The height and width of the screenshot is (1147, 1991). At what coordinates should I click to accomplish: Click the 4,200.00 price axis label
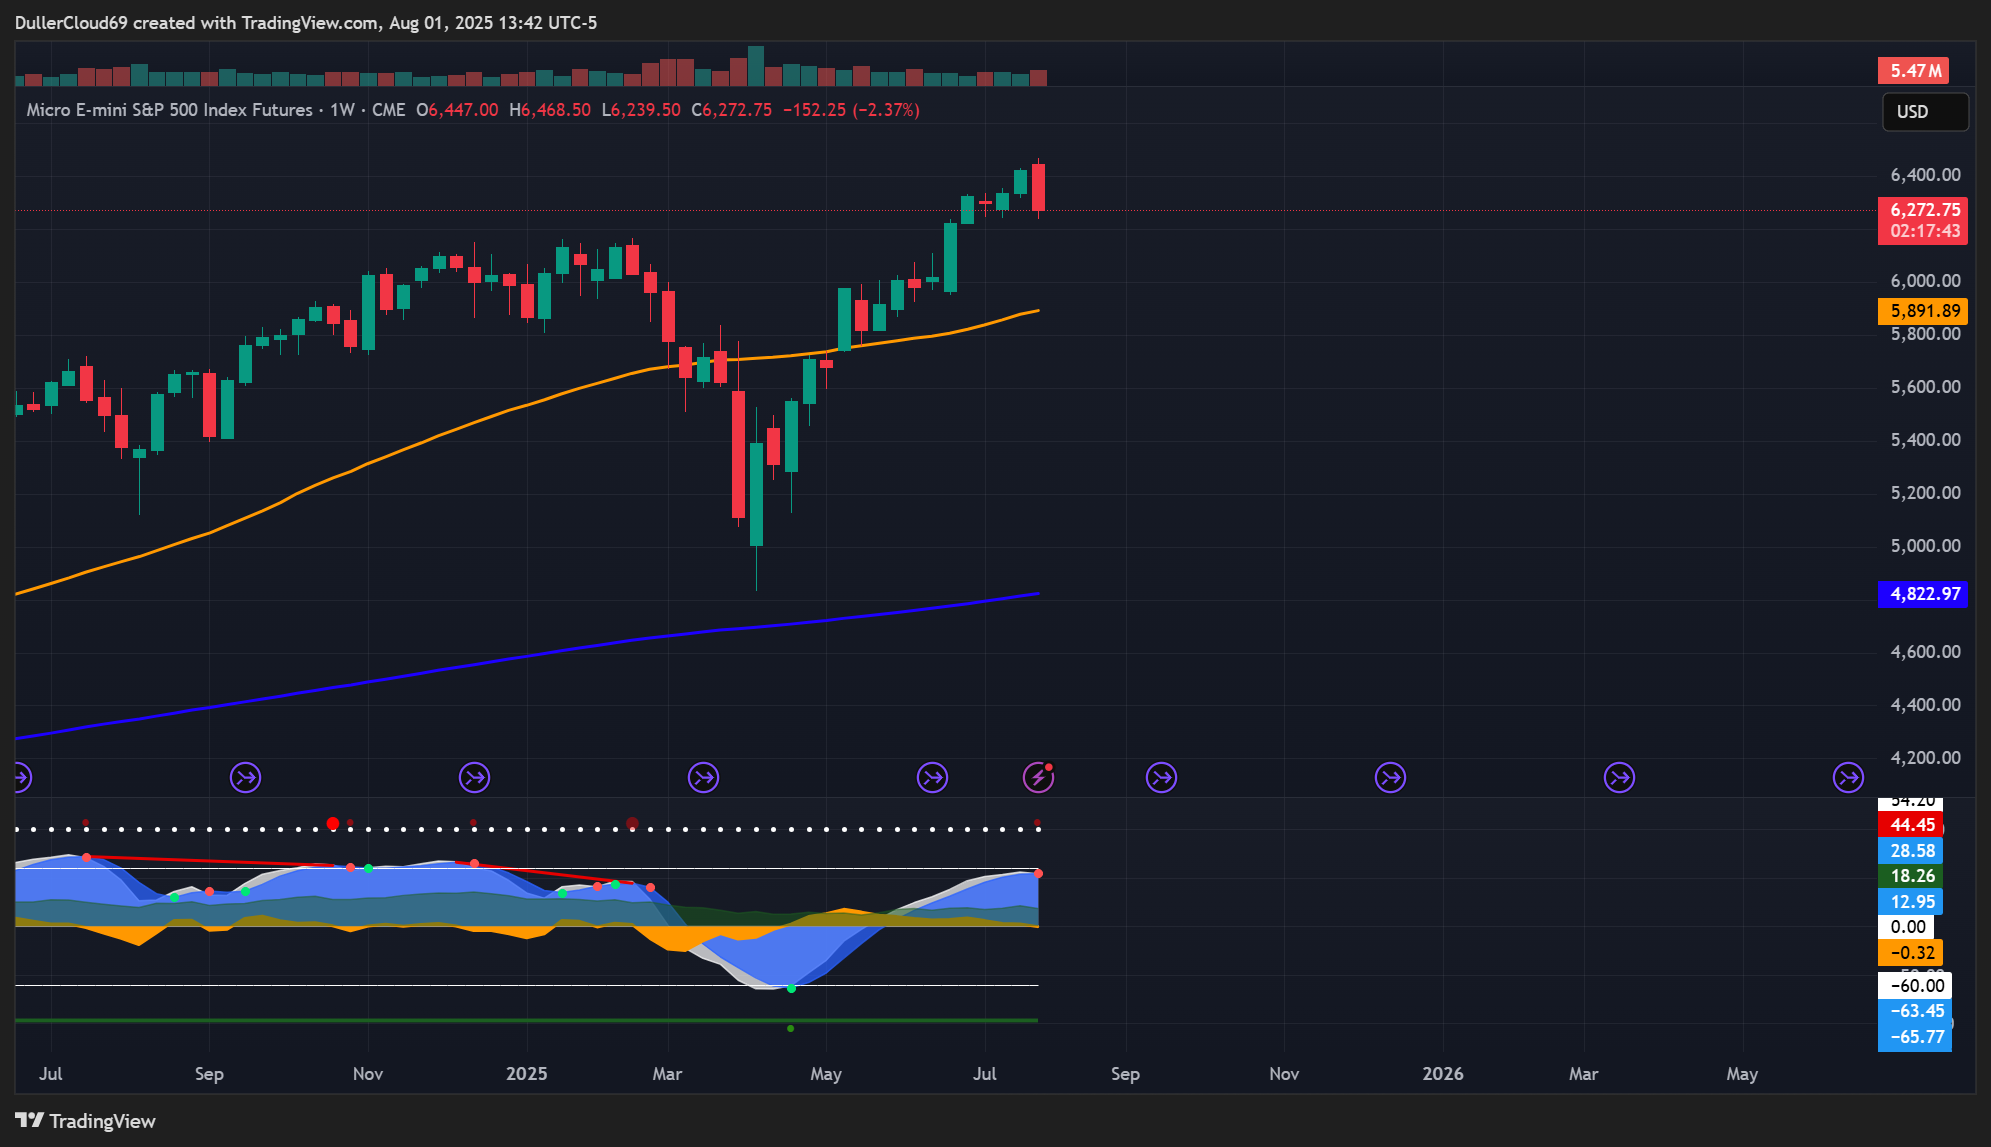(x=1925, y=758)
